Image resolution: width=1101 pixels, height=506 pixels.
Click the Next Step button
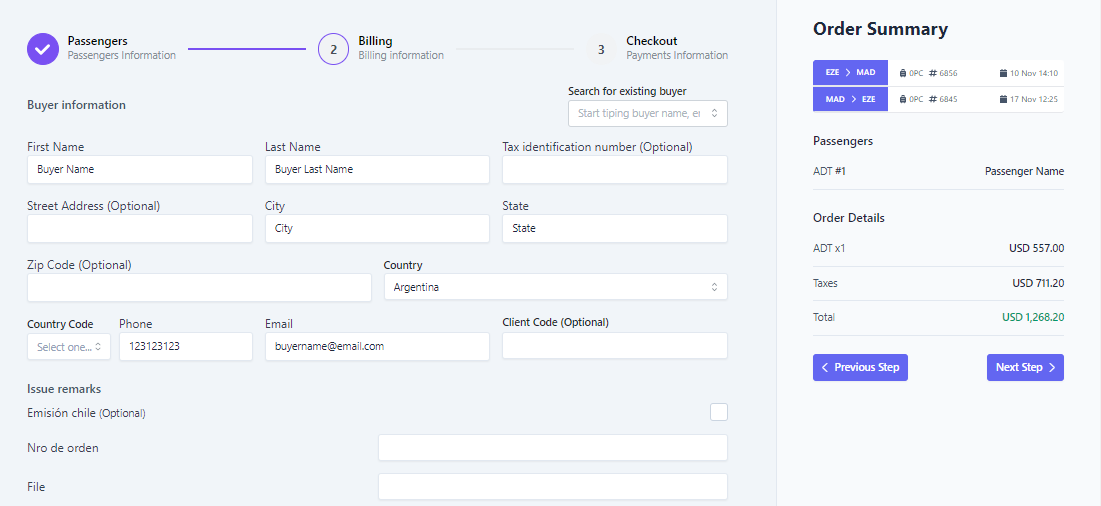pos(1025,367)
